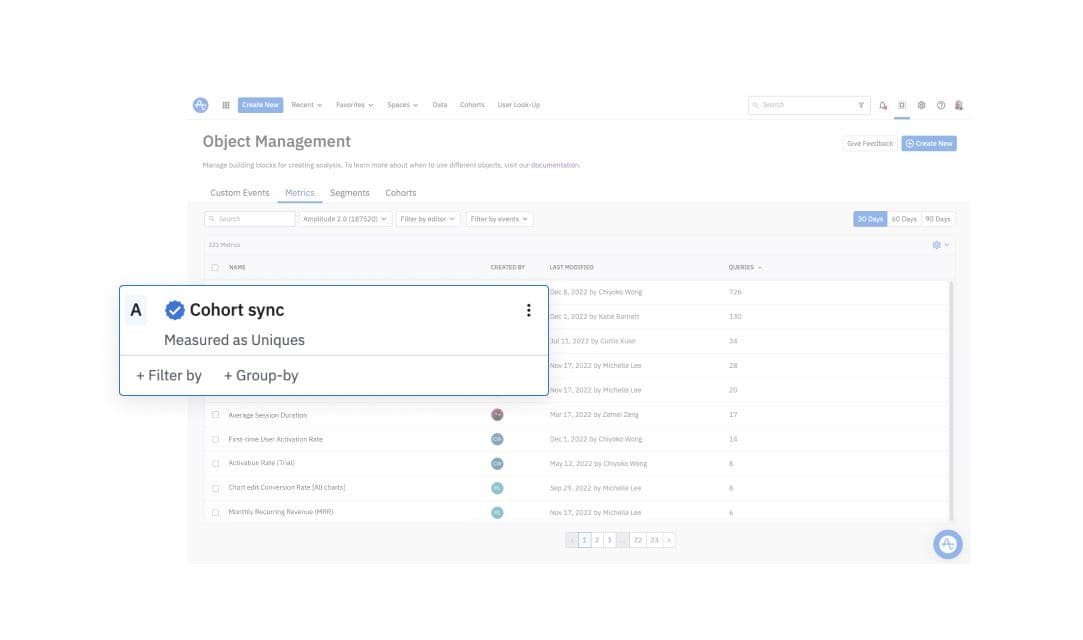
Task: Open the Custom Events tab
Action: pyautogui.click(x=239, y=193)
